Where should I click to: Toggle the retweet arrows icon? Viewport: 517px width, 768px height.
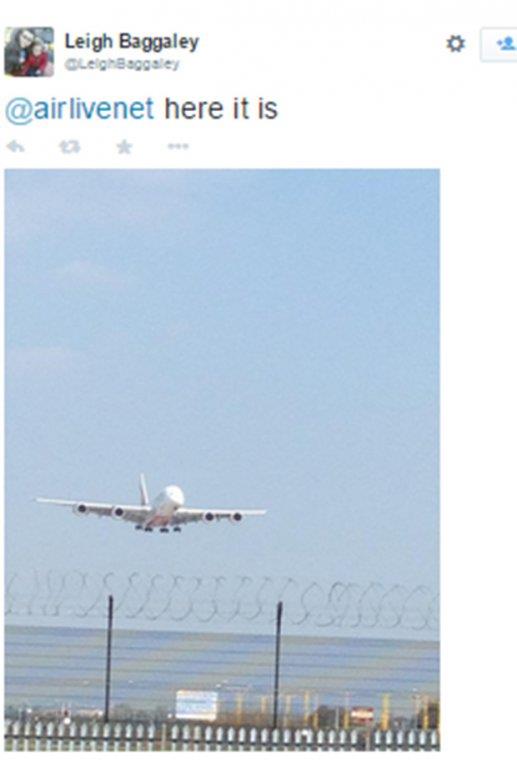(x=69, y=146)
